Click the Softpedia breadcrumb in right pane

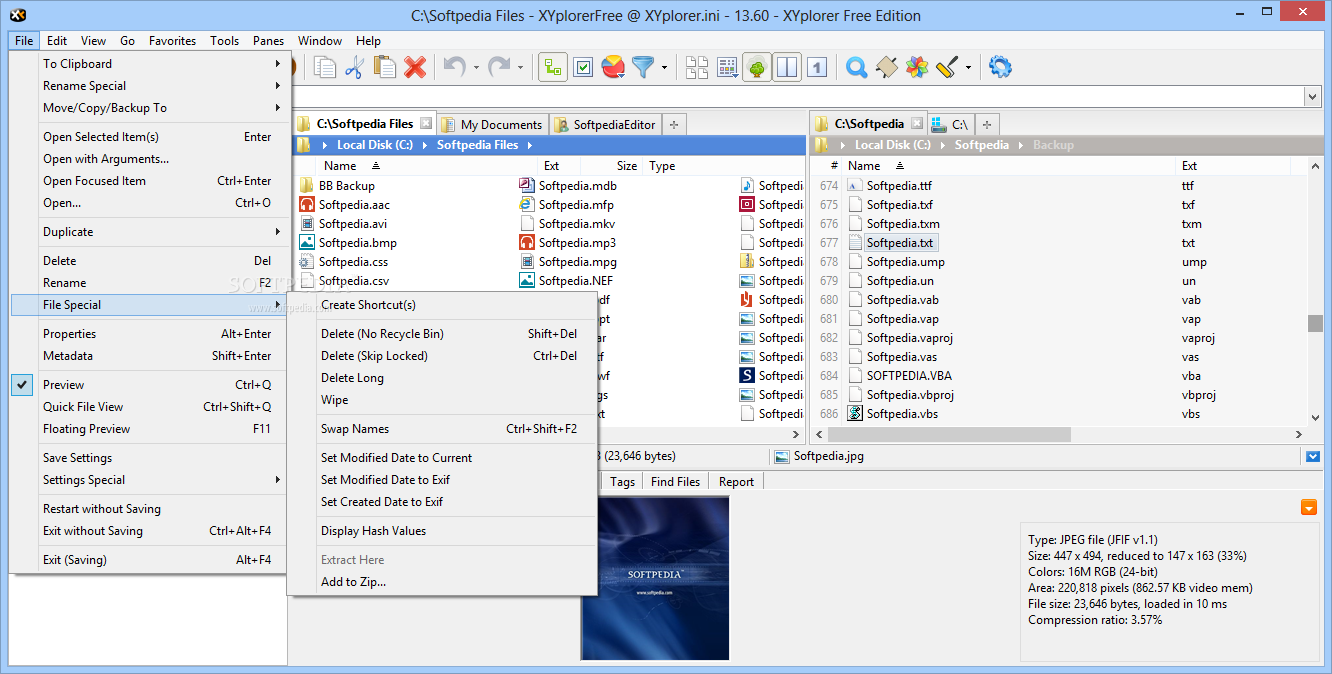point(981,145)
